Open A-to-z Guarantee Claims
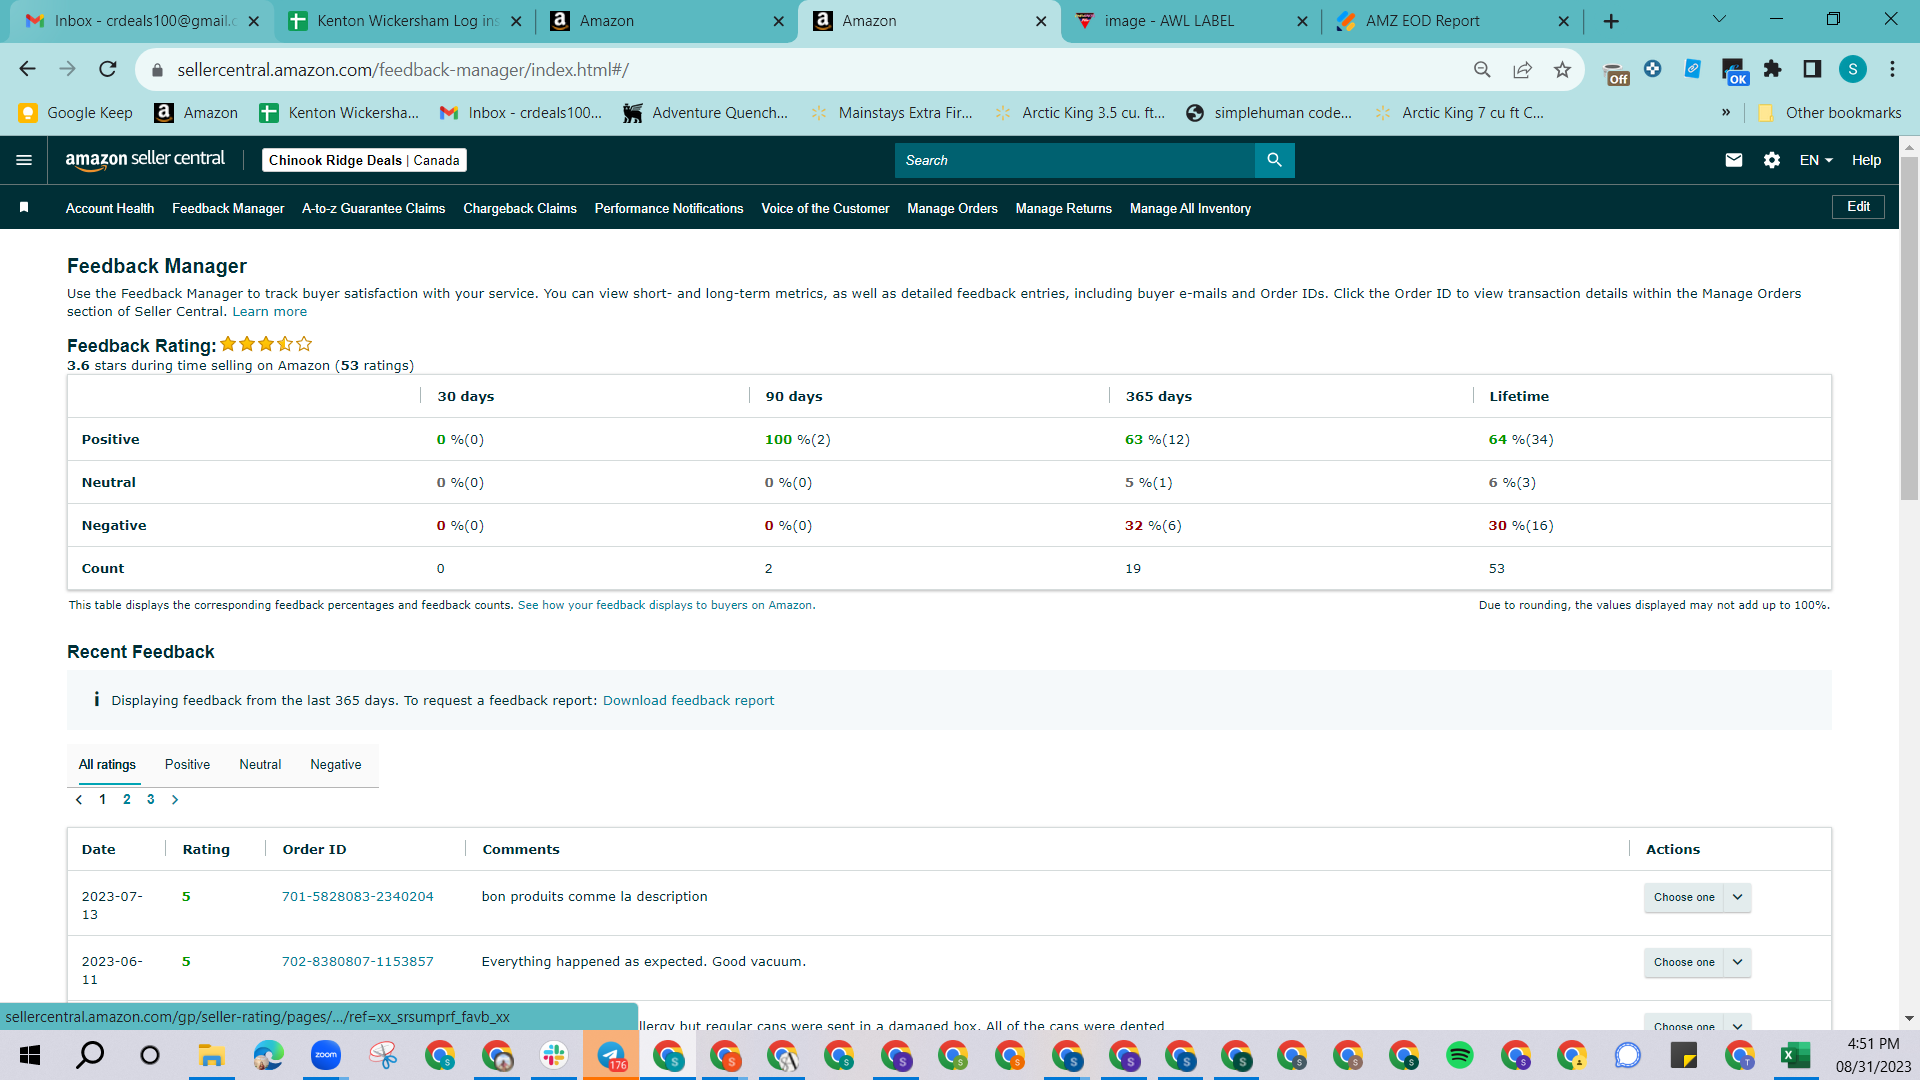This screenshot has width=1920, height=1080. coord(373,208)
